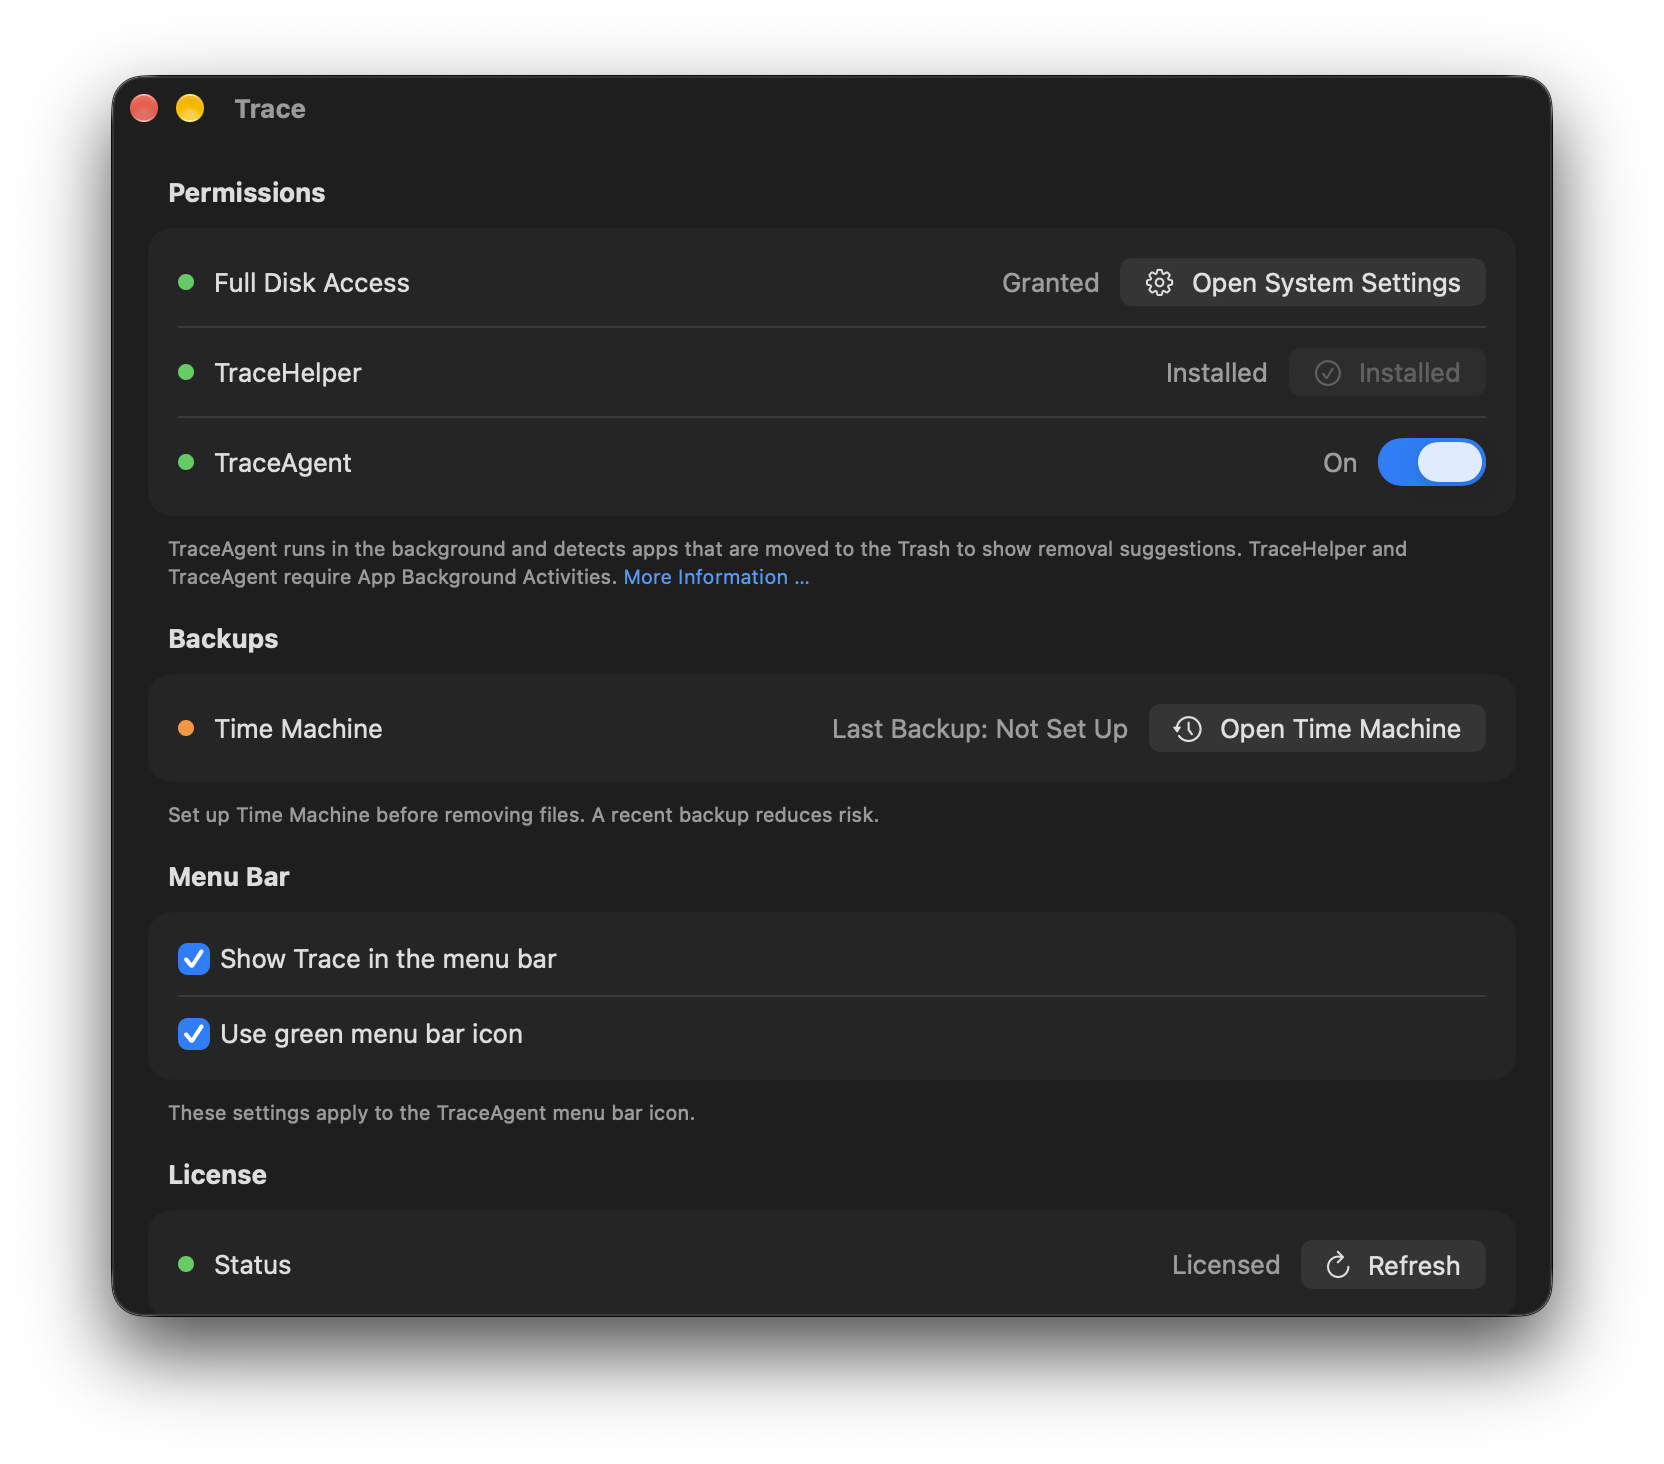Screen dimensions: 1664x1464
Task: Click the 'Menu Bar' section heading
Action: point(229,877)
